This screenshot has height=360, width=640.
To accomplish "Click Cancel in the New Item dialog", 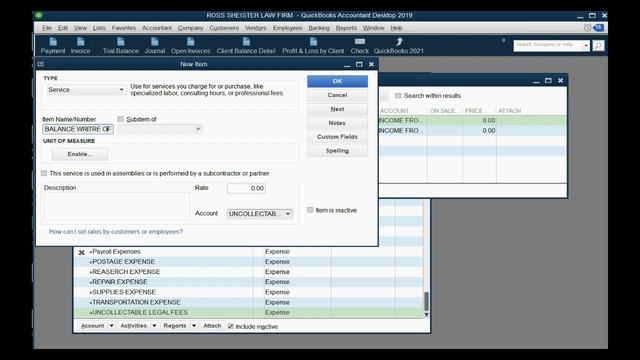I will coord(337,95).
